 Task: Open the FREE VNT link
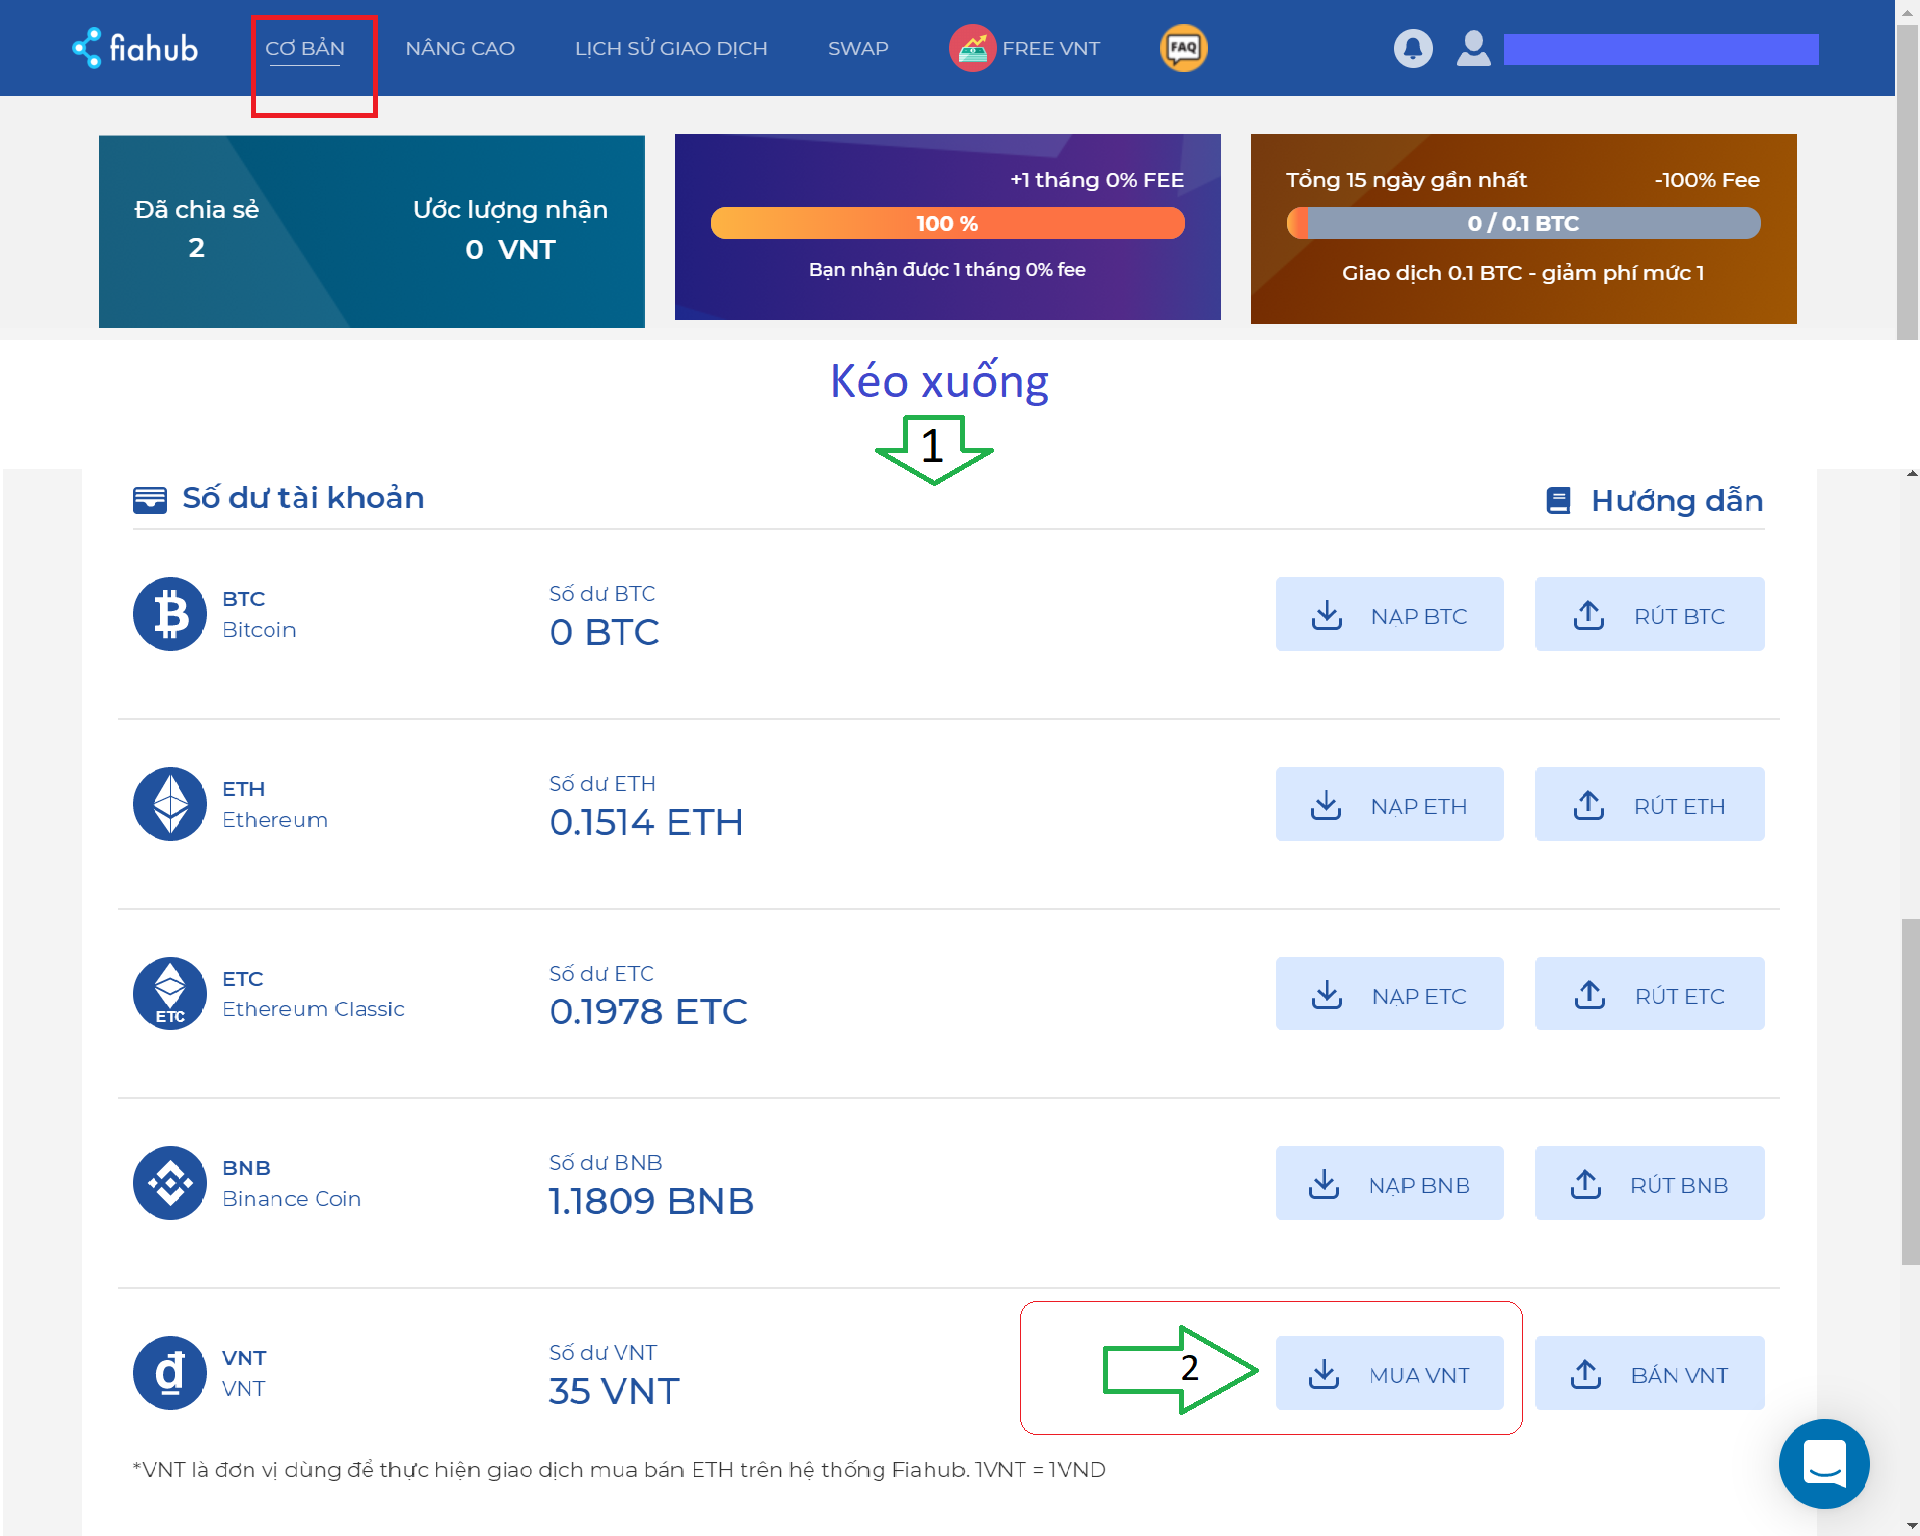coord(1051,48)
